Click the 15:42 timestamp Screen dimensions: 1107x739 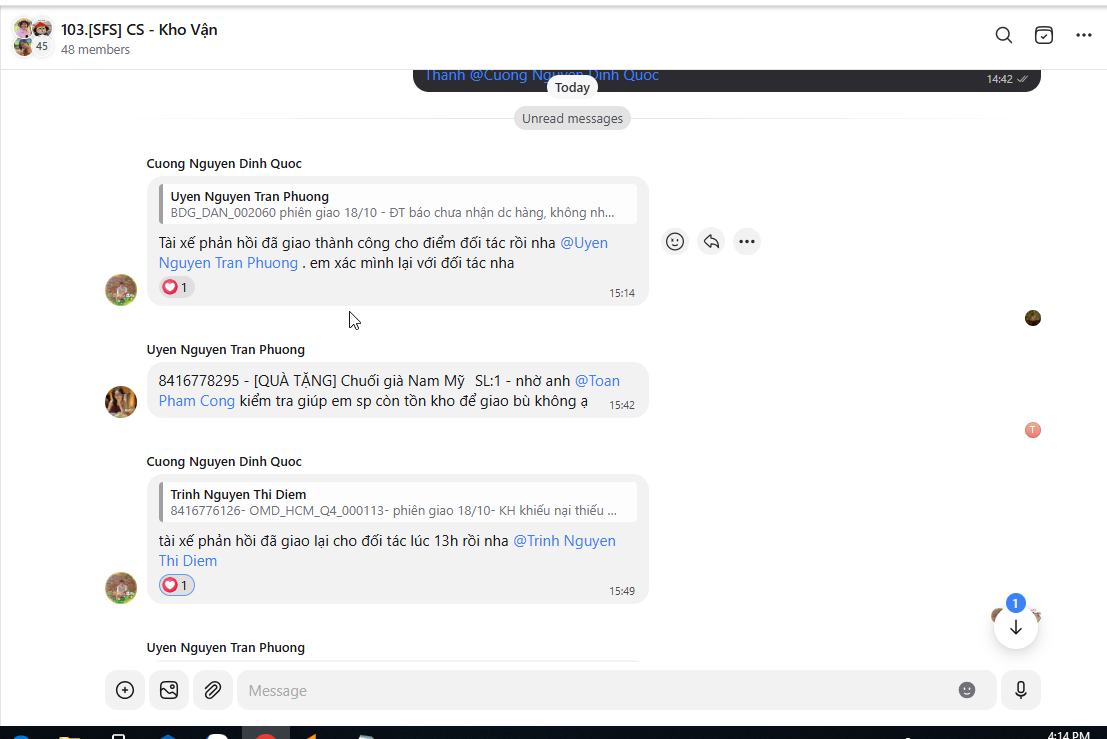click(x=622, y=405)
